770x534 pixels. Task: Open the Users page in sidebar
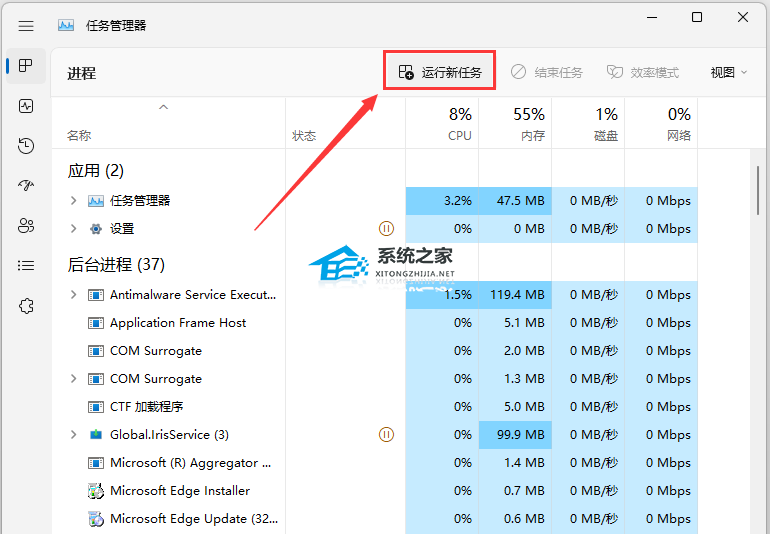[x=26, y=226]
